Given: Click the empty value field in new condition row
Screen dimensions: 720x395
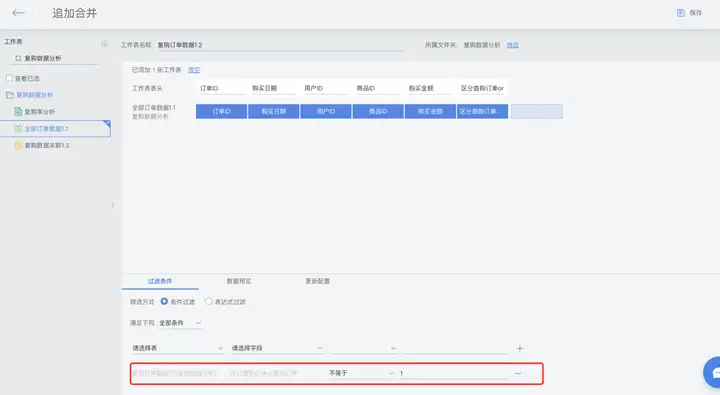Looking at the screenshot, I should [x=455, y=348].
